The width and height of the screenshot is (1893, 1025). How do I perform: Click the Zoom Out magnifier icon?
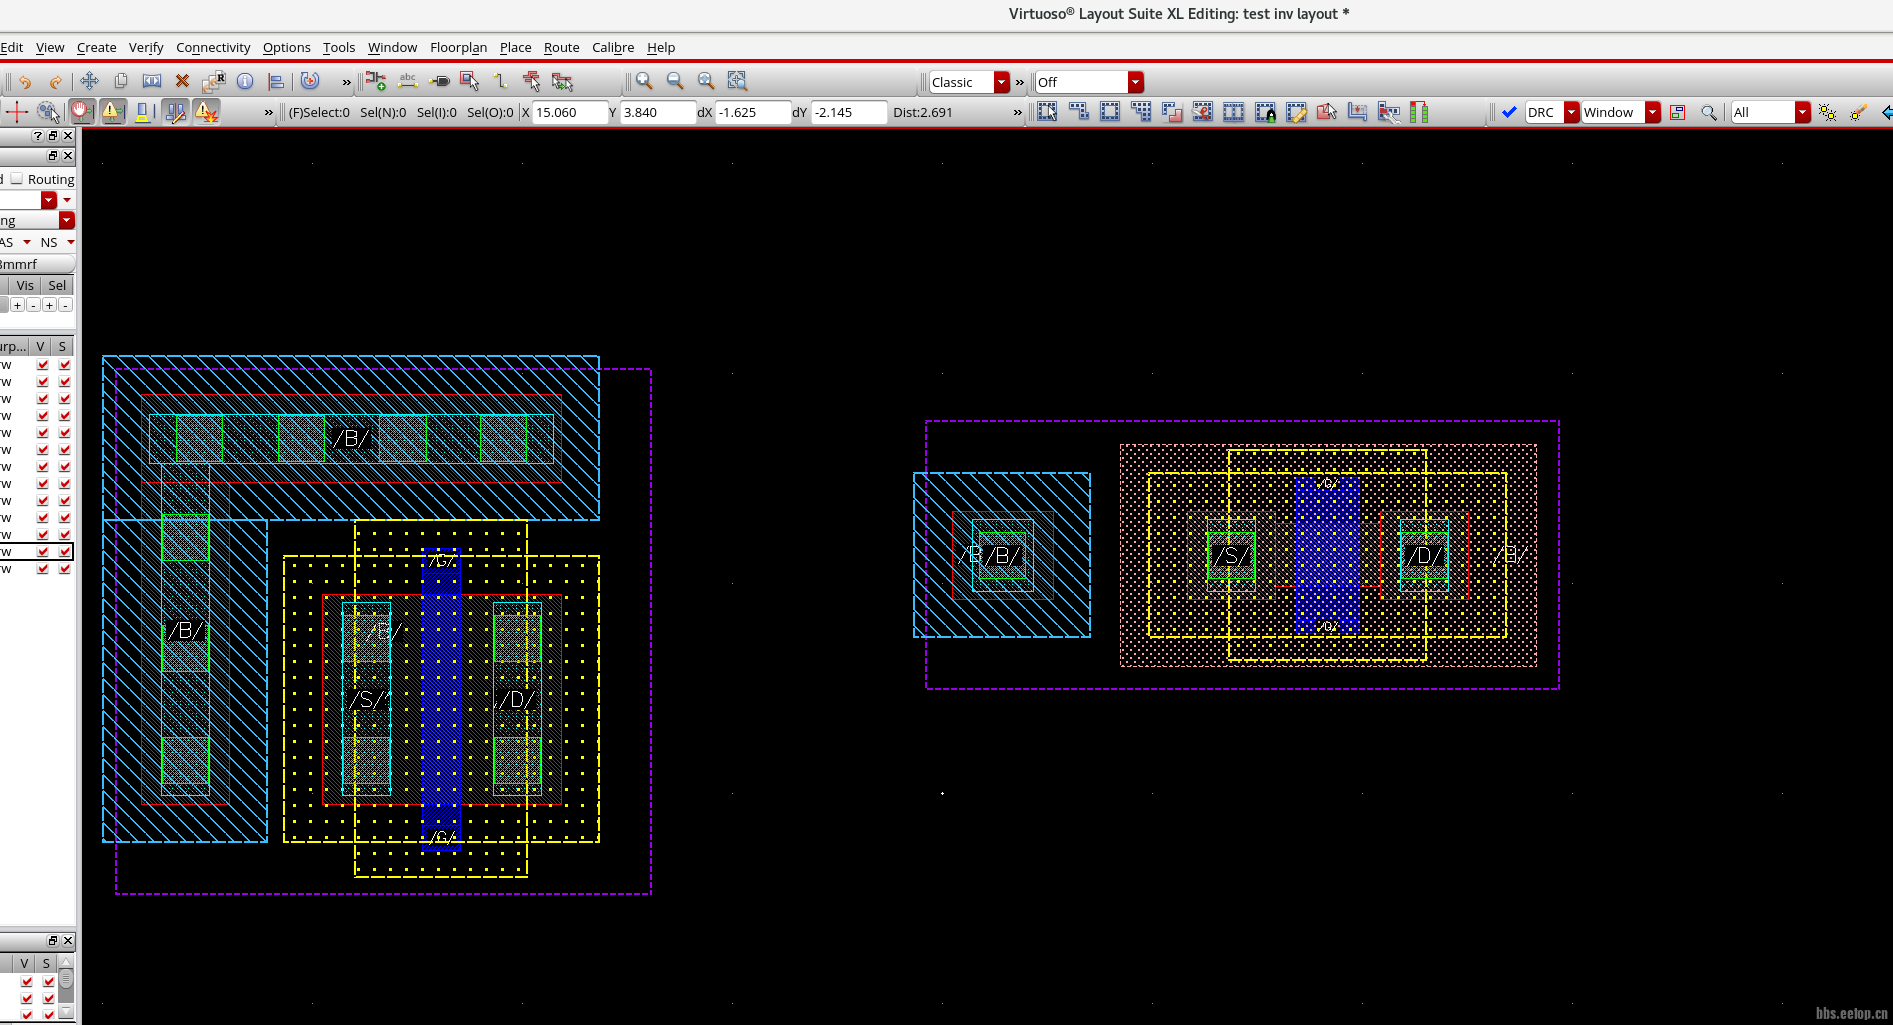[675, 81]
